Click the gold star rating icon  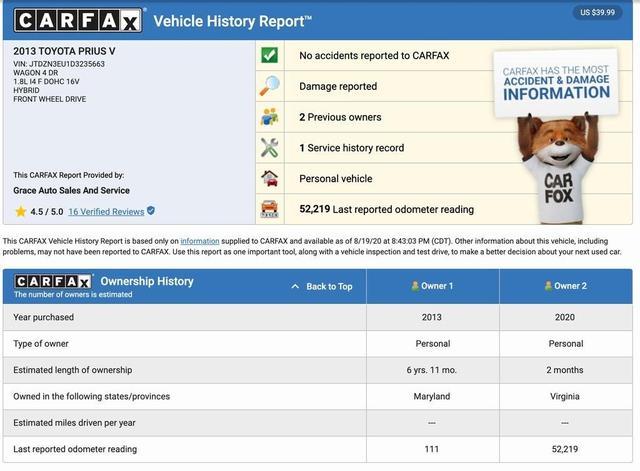[20, 212]
